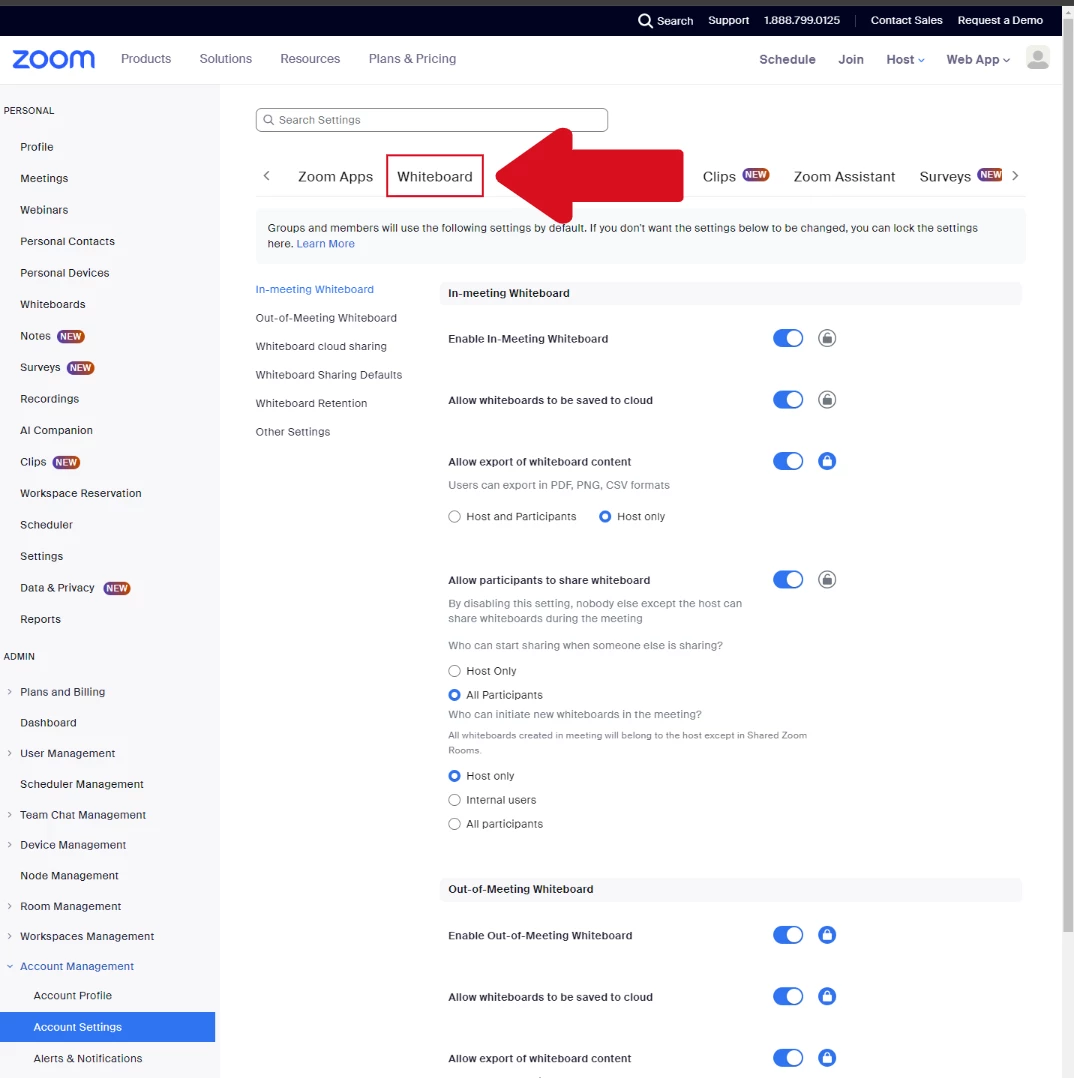Switch to Surveys settings tab
The height and width of the screenshot is (1078, 1074).
(945, 177)
